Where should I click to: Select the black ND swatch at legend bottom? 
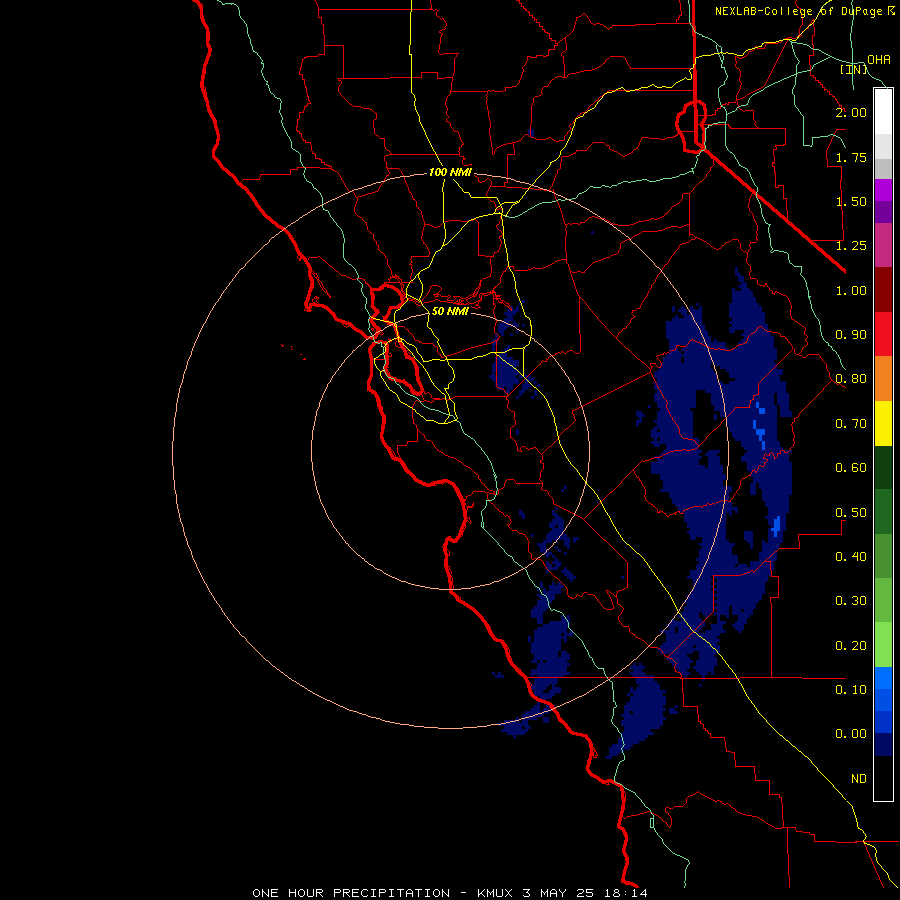(883, 778)
